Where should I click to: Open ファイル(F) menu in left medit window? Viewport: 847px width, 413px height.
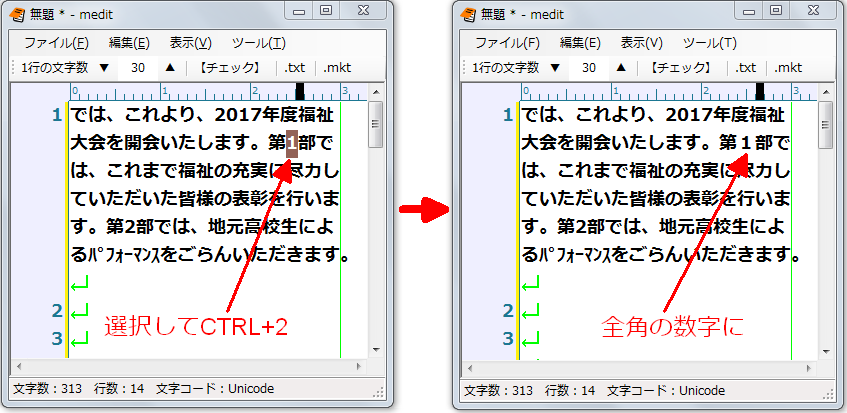[56, 43]
